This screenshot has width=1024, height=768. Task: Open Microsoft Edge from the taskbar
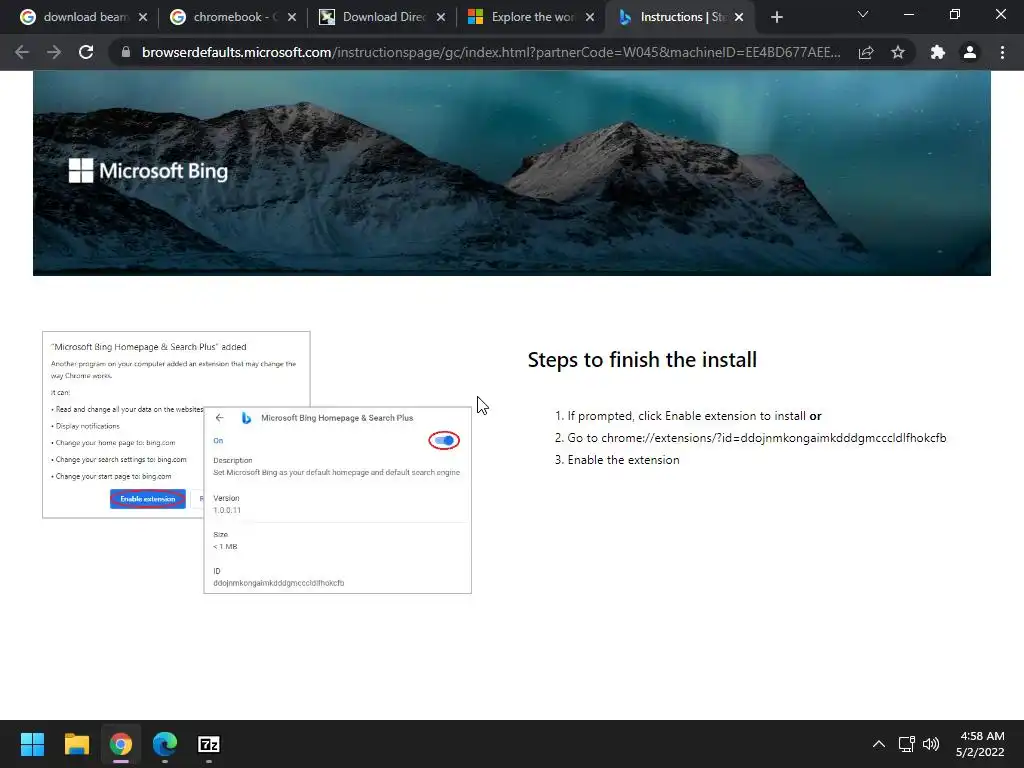(165, 744)
